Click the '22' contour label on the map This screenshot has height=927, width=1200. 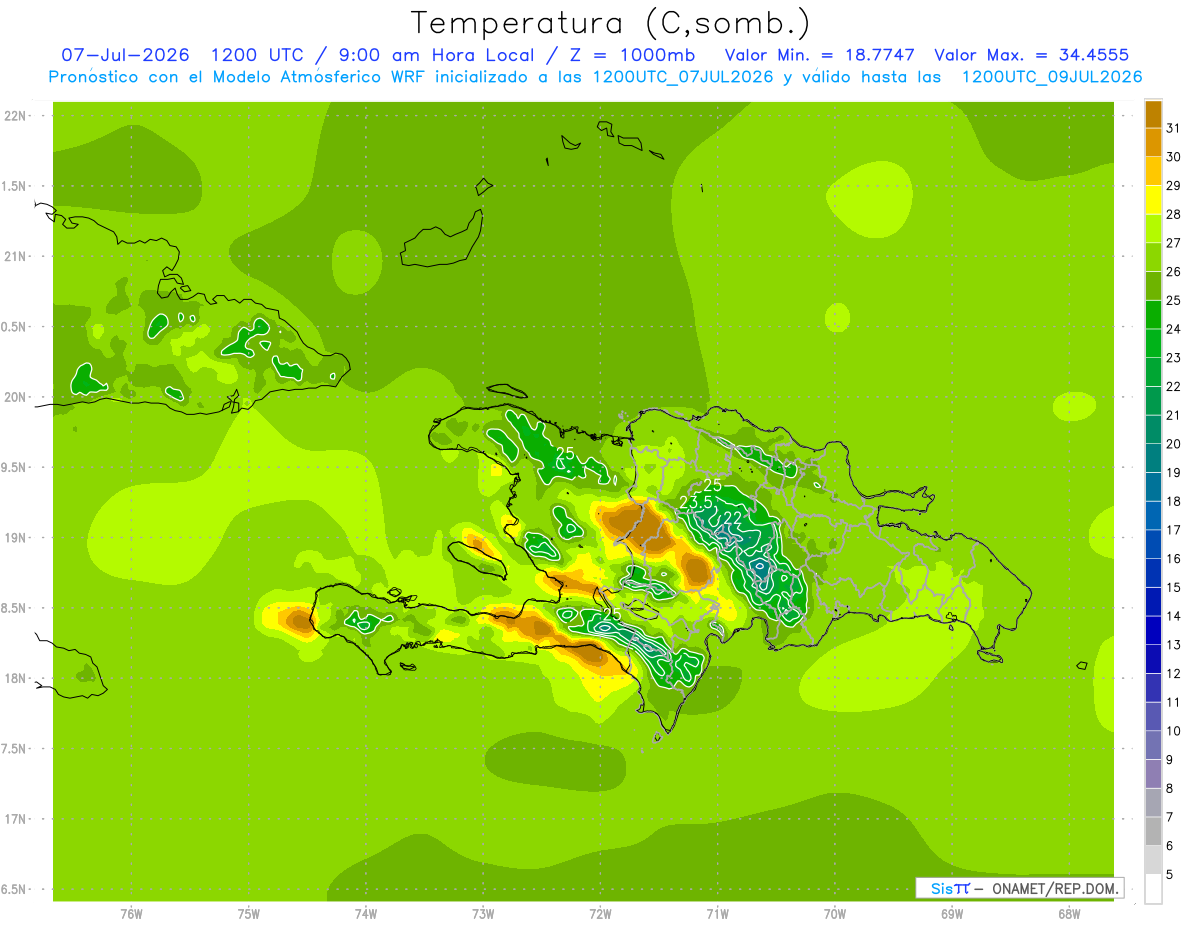click(733, 518)
